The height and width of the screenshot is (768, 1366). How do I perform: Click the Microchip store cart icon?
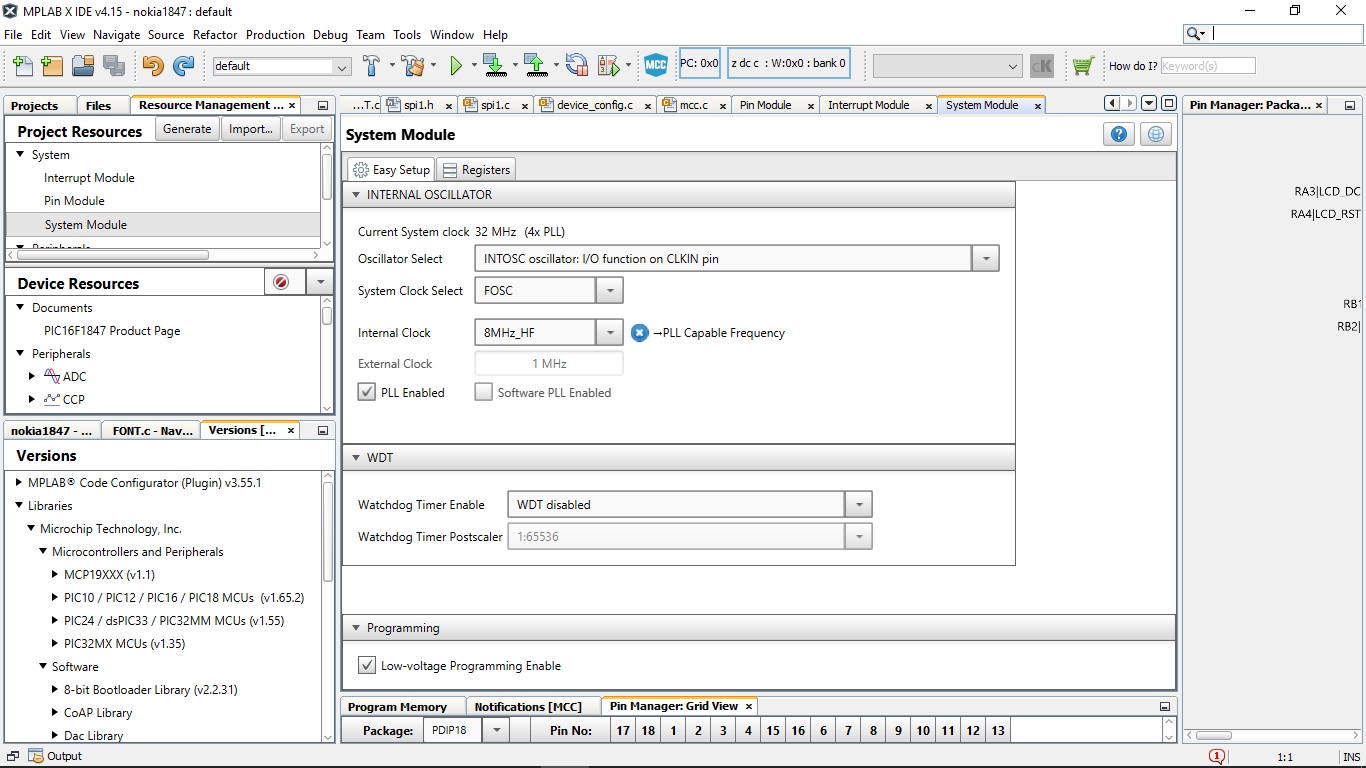[1082, 66]
